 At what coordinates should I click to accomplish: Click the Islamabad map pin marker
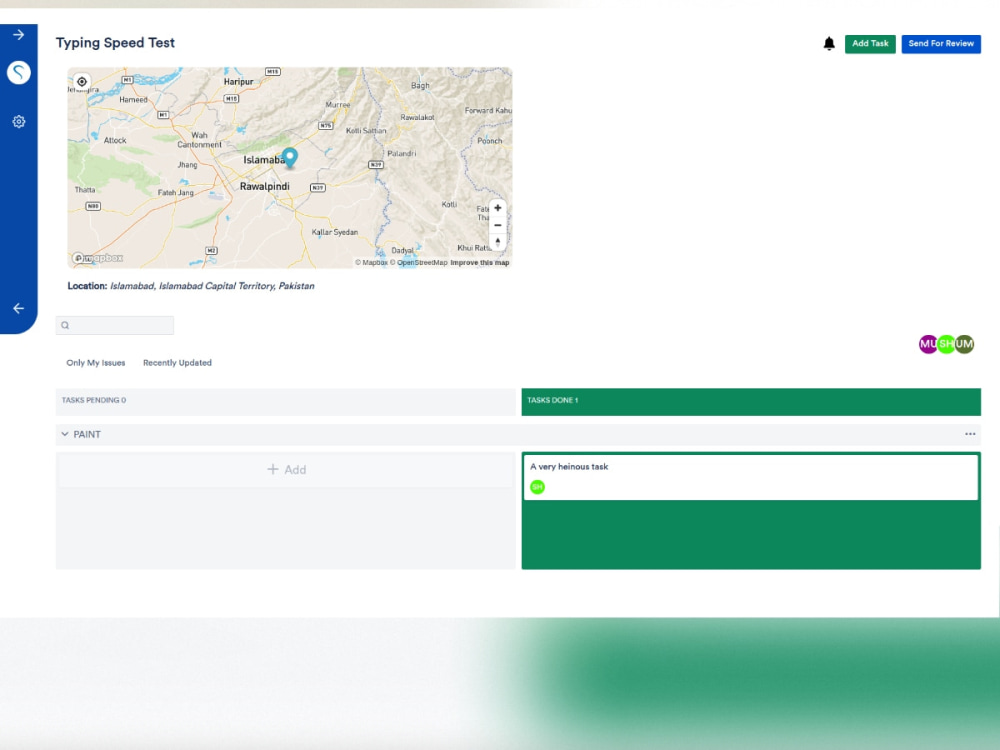pos(290,158)
